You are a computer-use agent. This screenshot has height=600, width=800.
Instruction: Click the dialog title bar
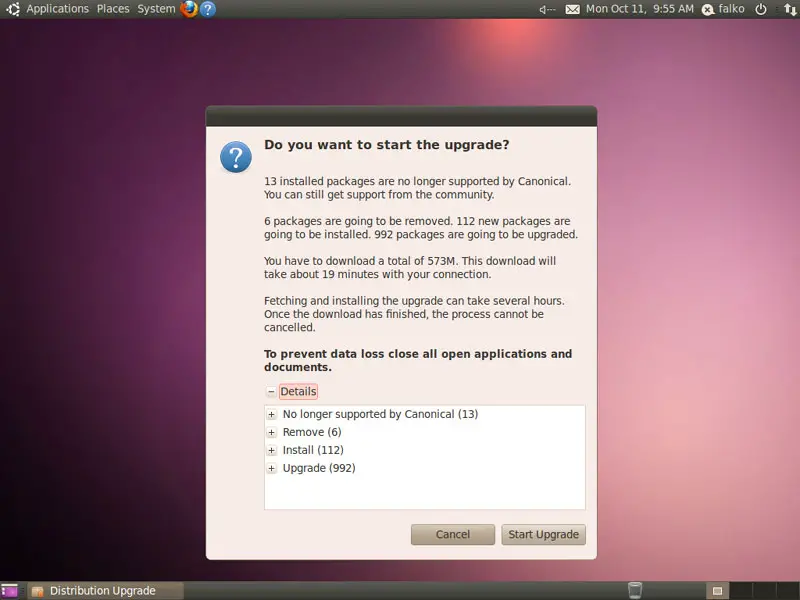point(401,116)
